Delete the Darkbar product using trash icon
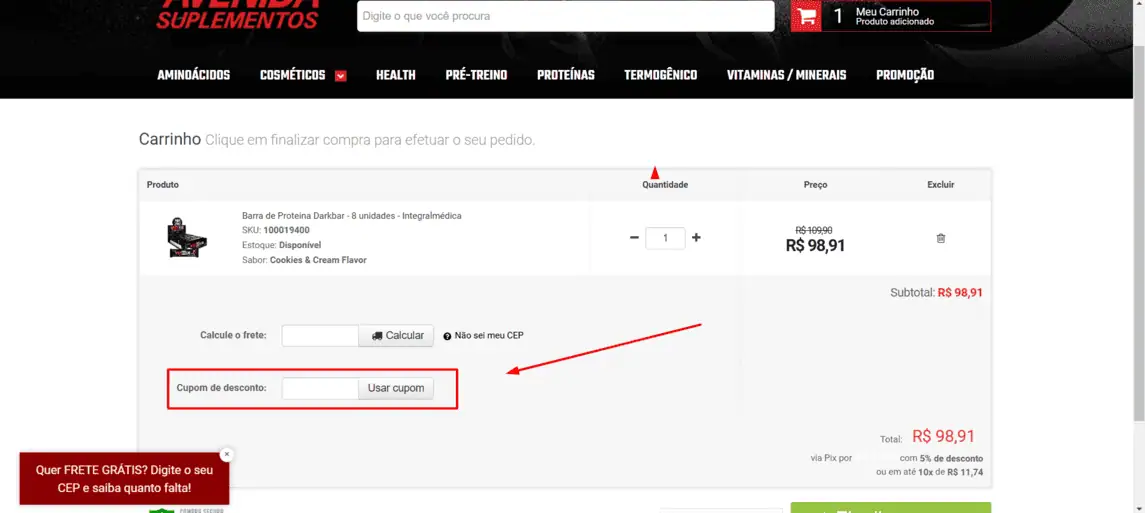This screenshot has width=1145, height=513. click(941, 238)
